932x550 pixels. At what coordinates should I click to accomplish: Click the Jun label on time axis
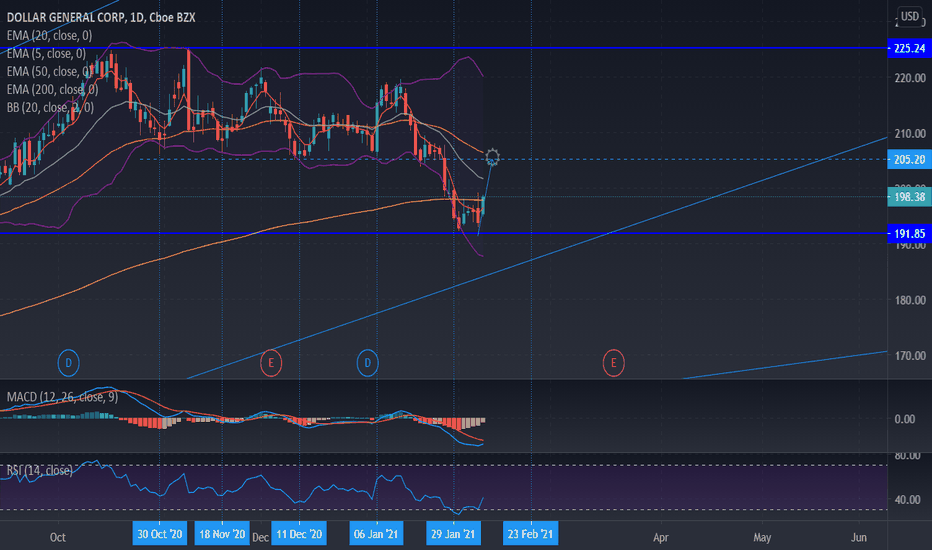858,537
